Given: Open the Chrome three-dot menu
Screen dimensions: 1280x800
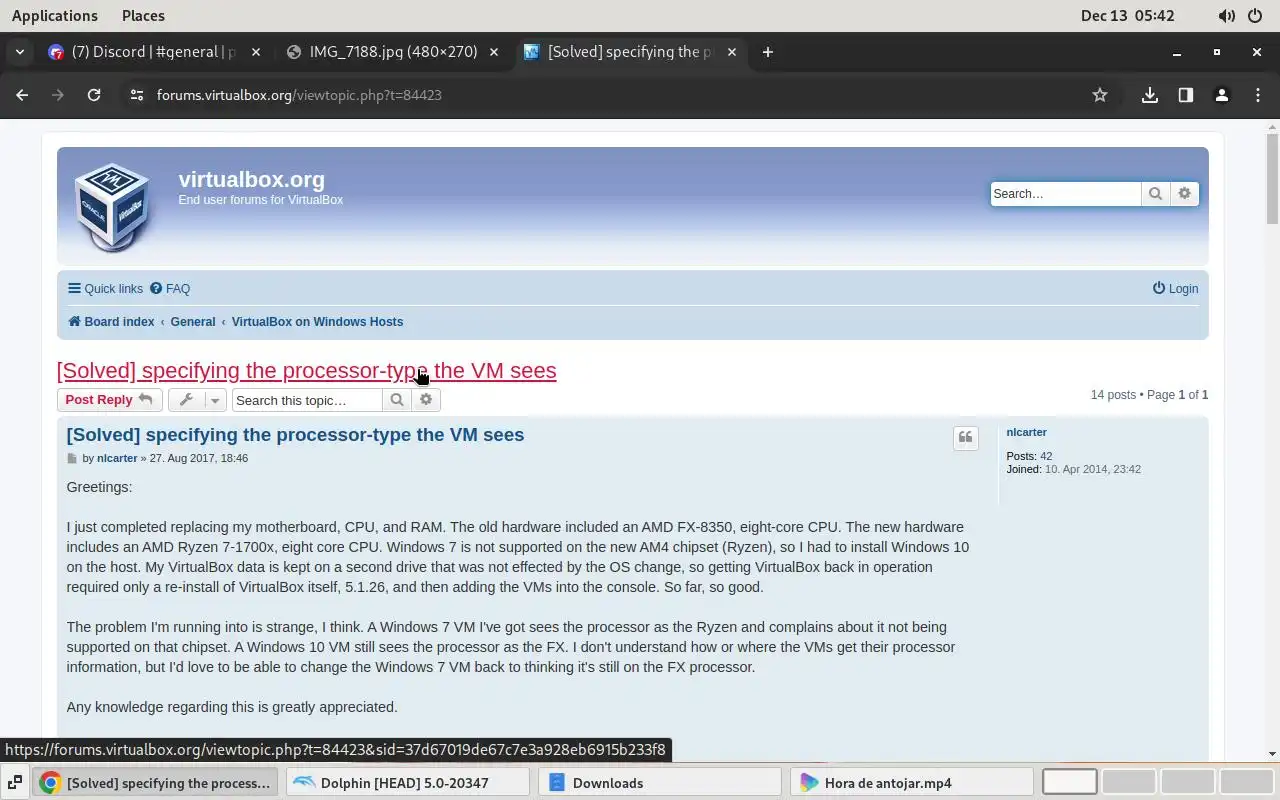Looking at the screenshot, I should [1258, 95].
